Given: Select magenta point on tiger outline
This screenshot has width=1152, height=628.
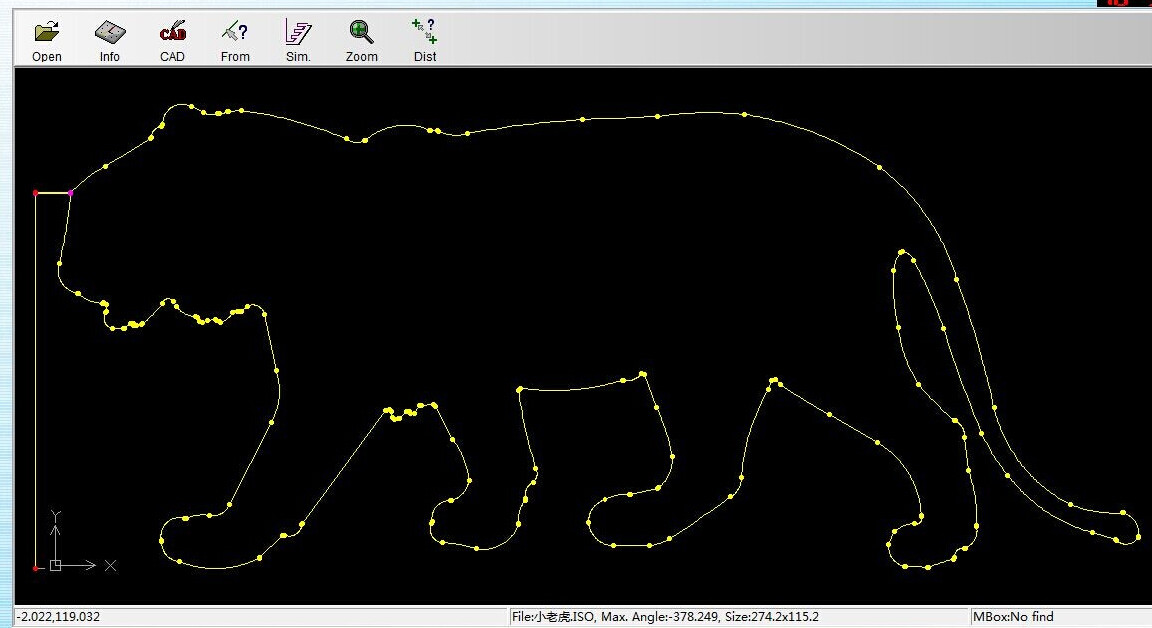Looking at the screenshot, I should point(70,192).
